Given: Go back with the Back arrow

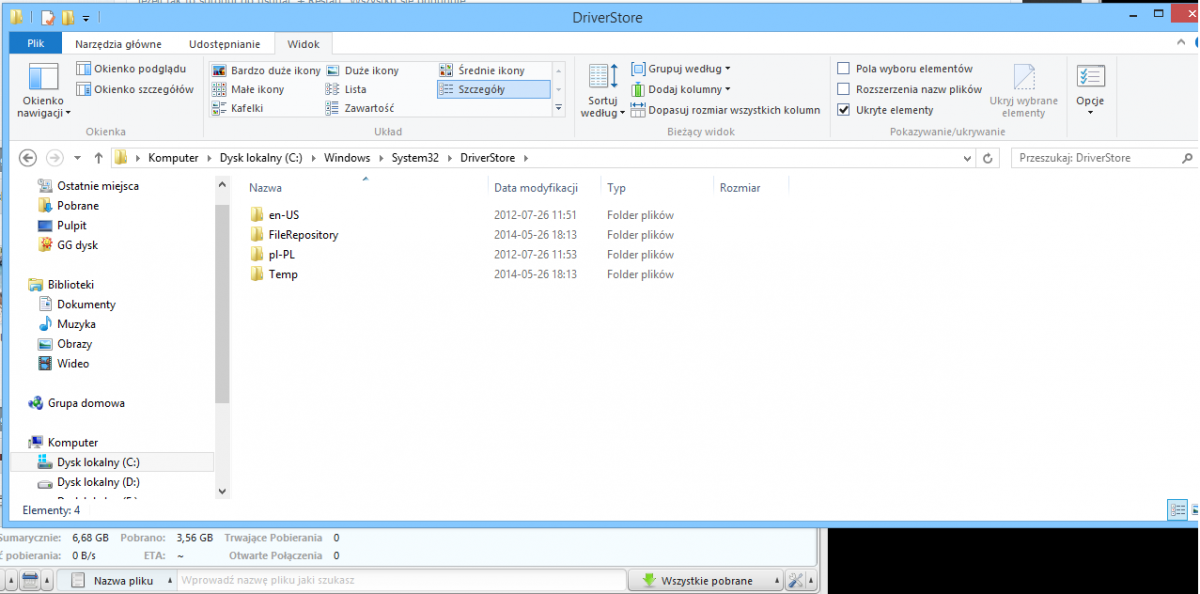Looking at the screenshot, I should [x=29, y=158].
